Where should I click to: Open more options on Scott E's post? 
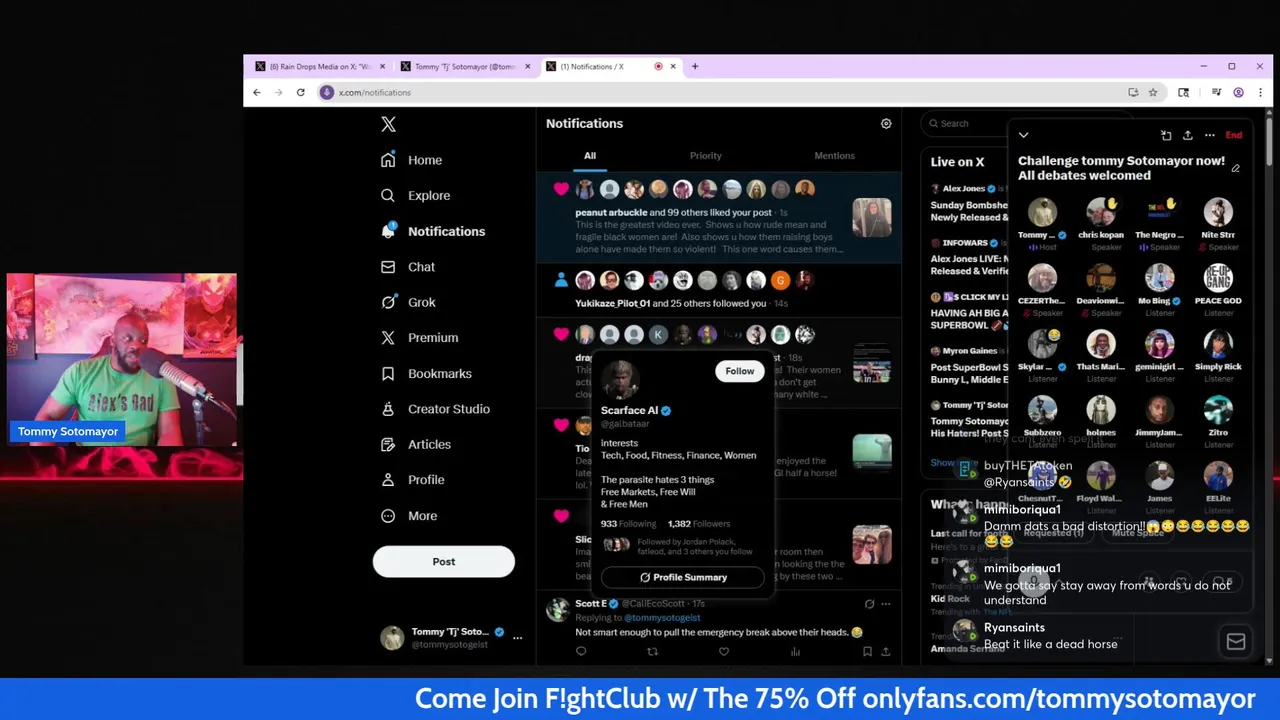click(x=886, y=604)
